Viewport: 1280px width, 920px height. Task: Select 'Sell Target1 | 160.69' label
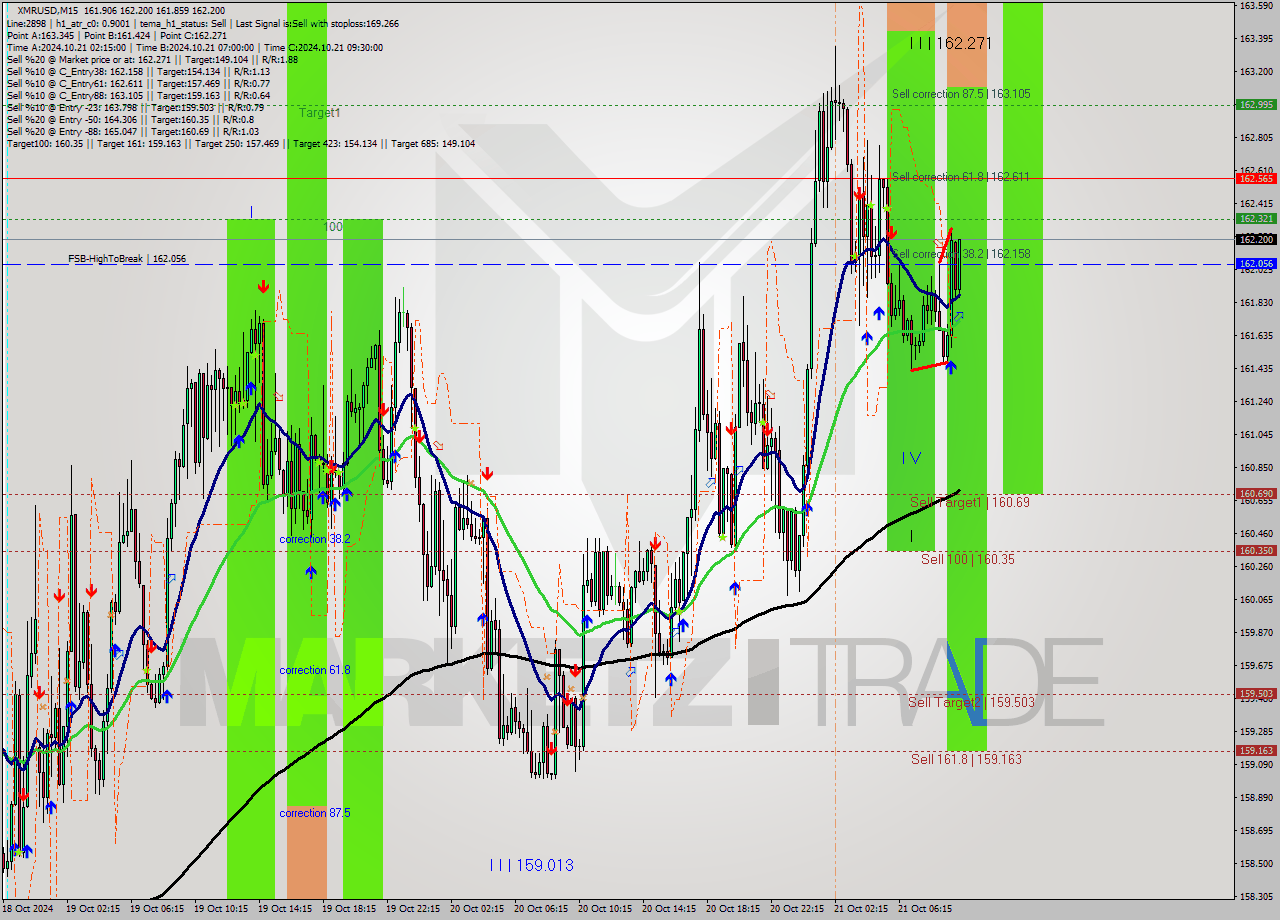coord(970,502)
